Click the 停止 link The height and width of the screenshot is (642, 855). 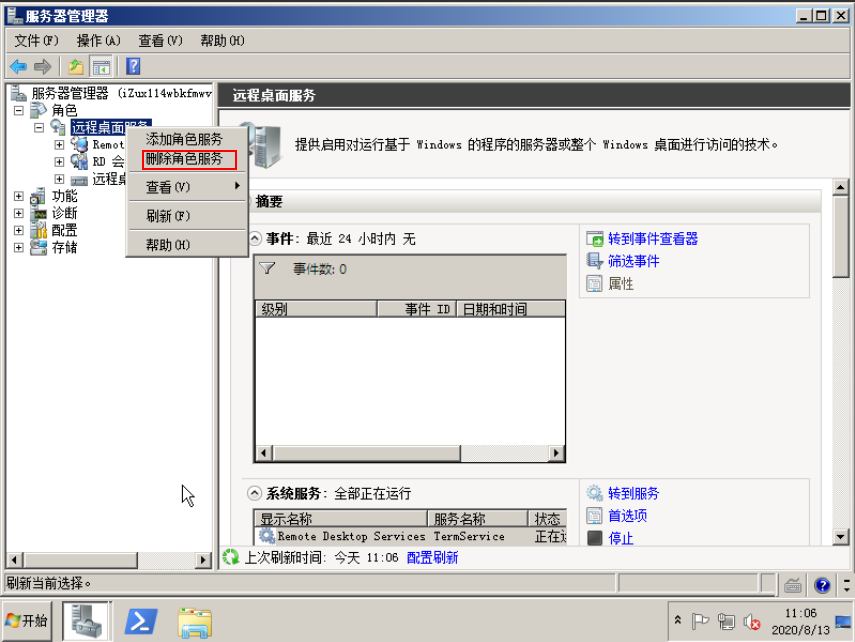point(621,538)
